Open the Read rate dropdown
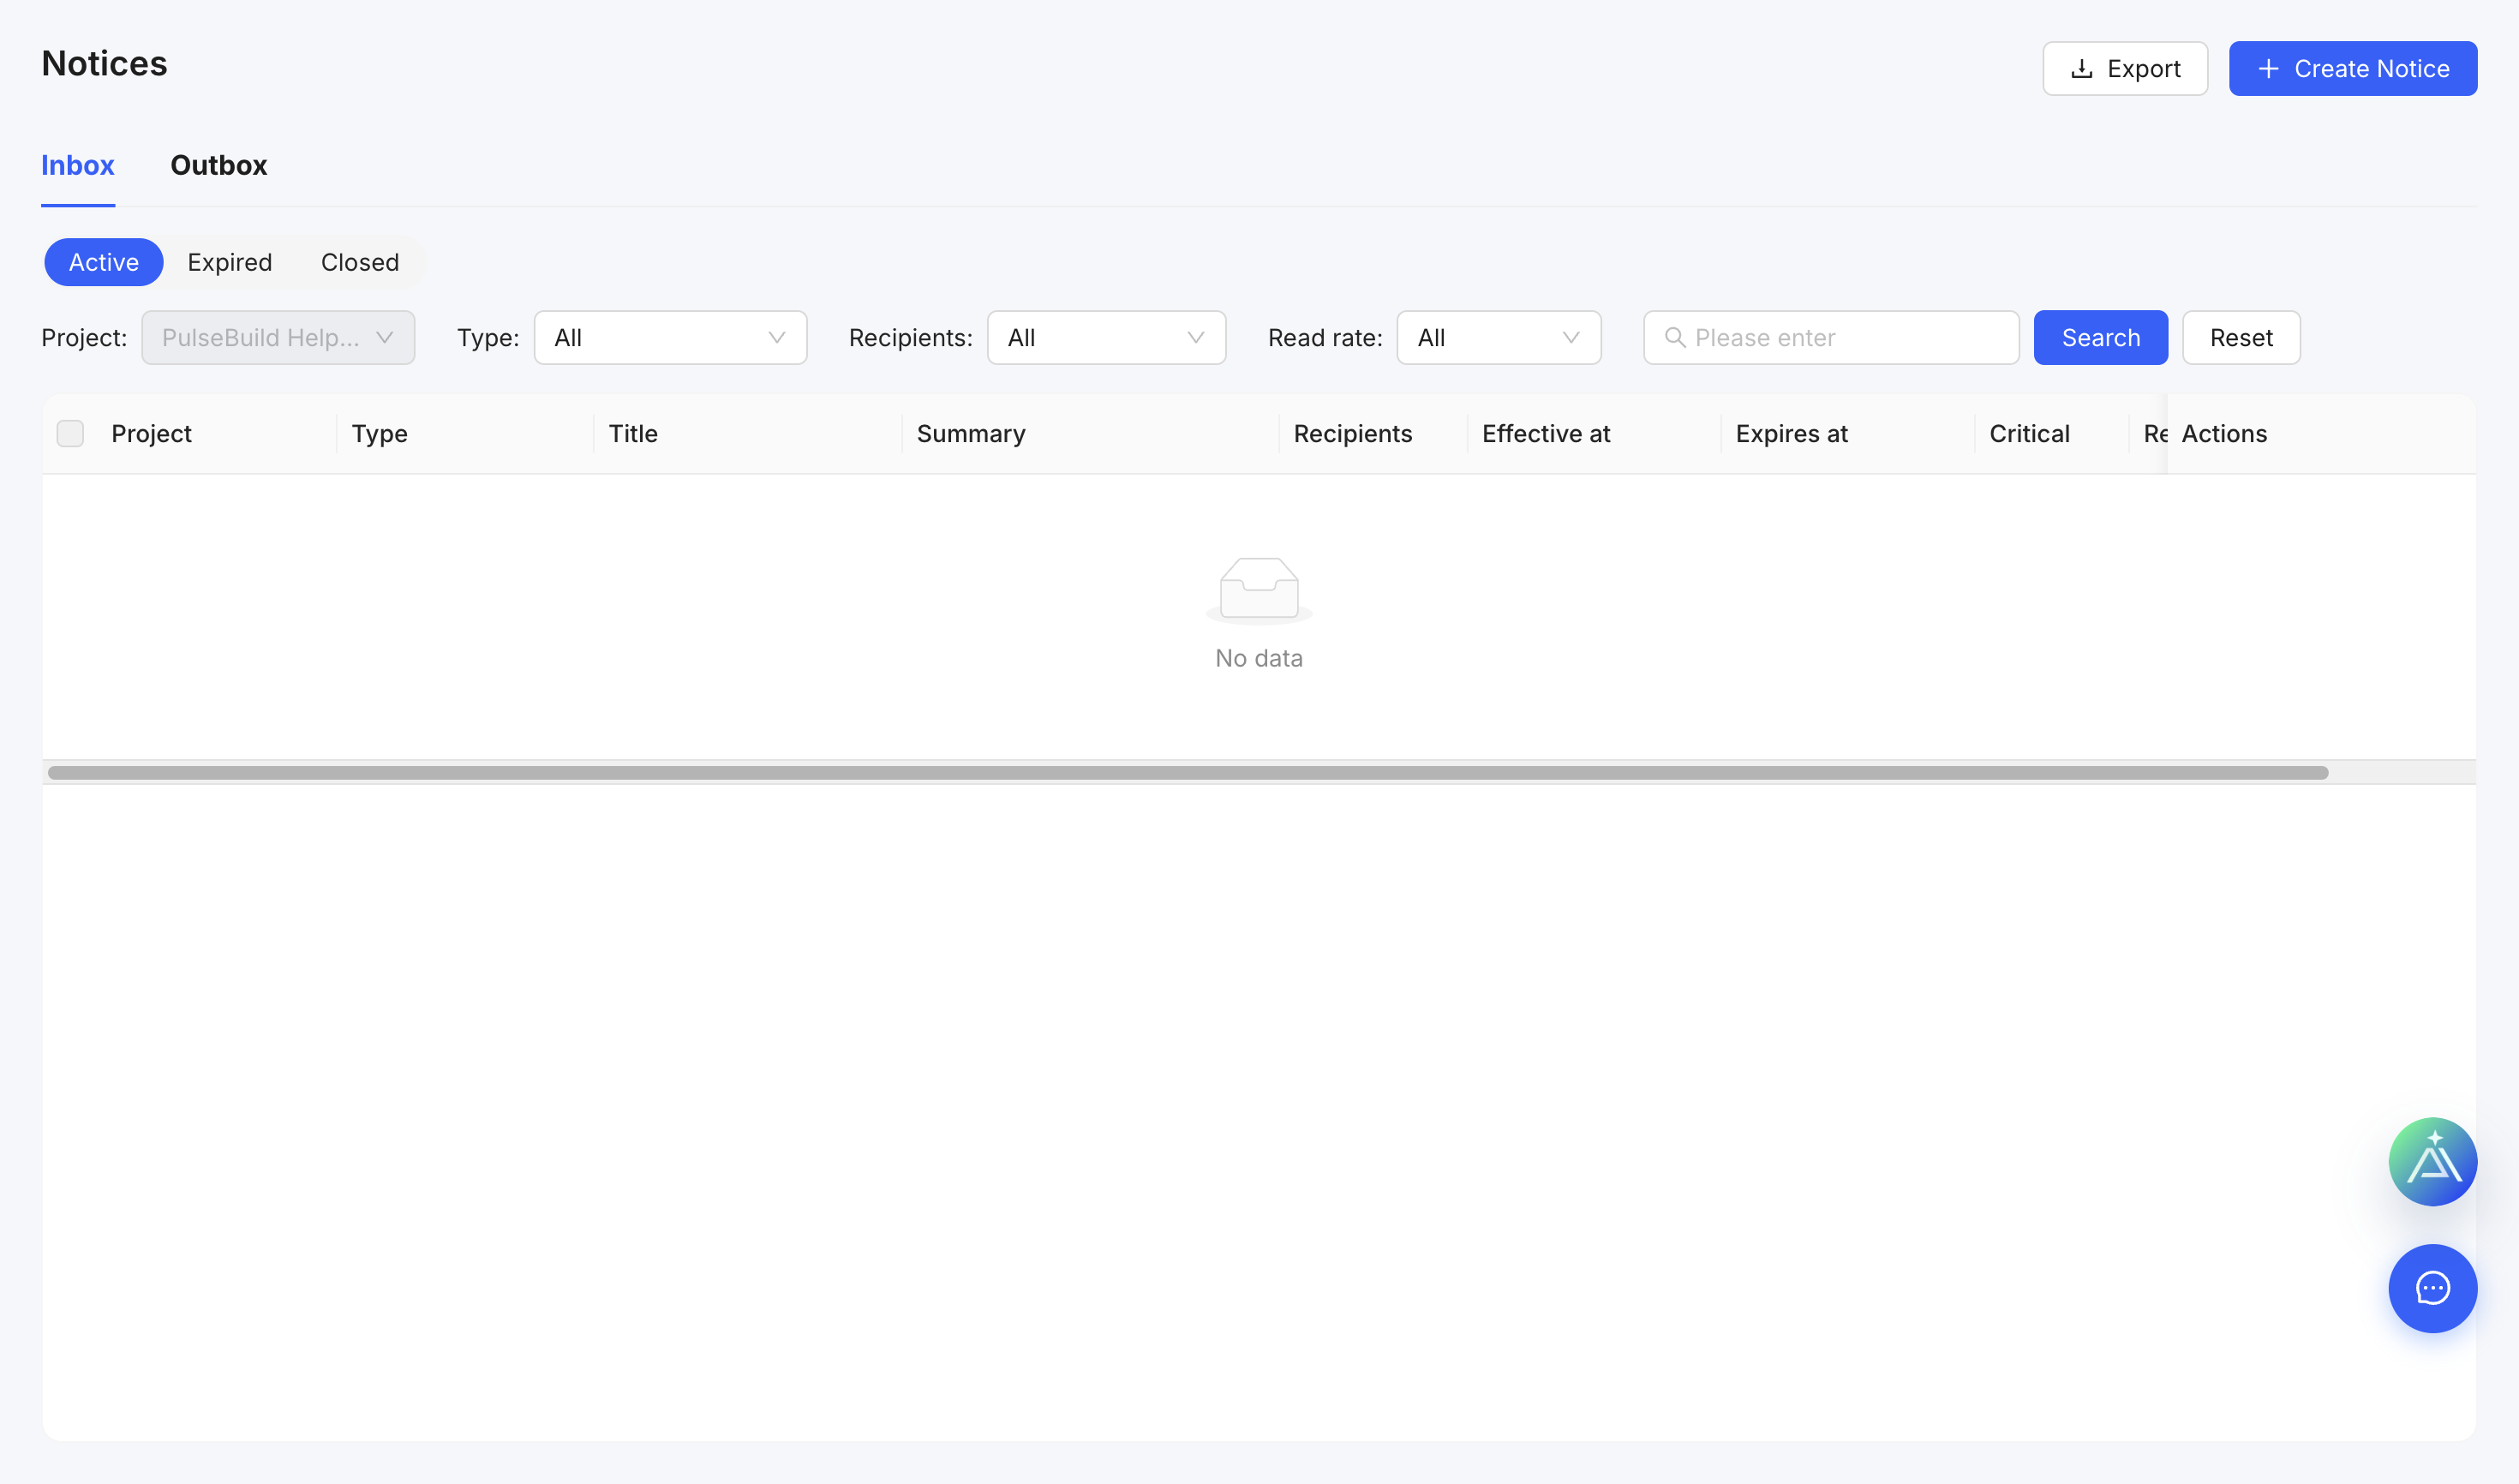2519x1484 pixels. (1498, 338)
